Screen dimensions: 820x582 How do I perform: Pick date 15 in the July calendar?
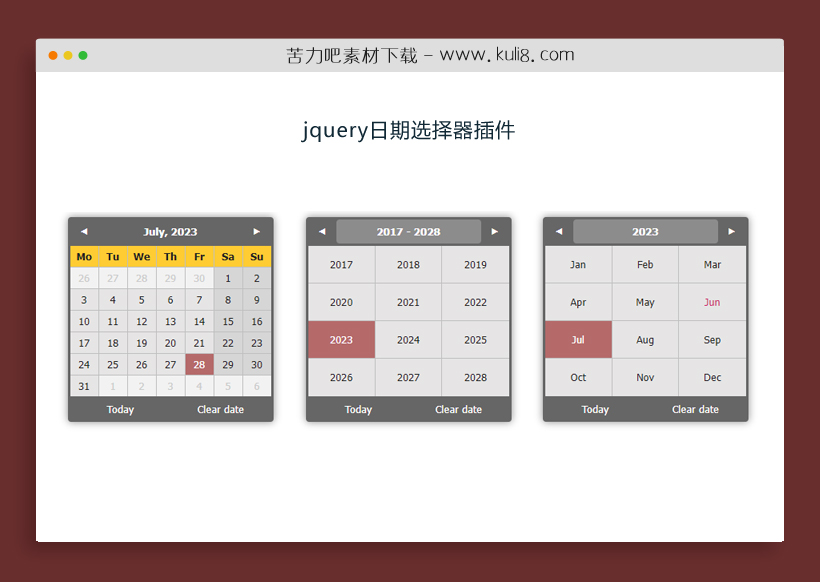228,321
